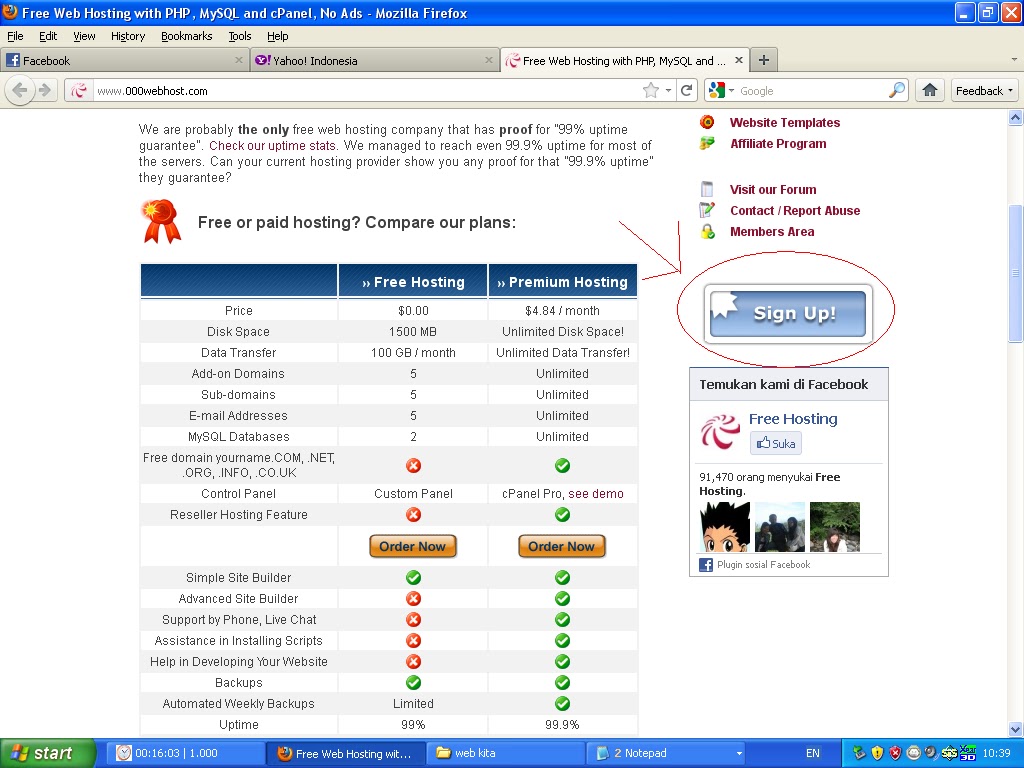The width and height of the screenshot is (1024, 768).
Task: Open the Members Area link
Action: click(x=772, y=231)
